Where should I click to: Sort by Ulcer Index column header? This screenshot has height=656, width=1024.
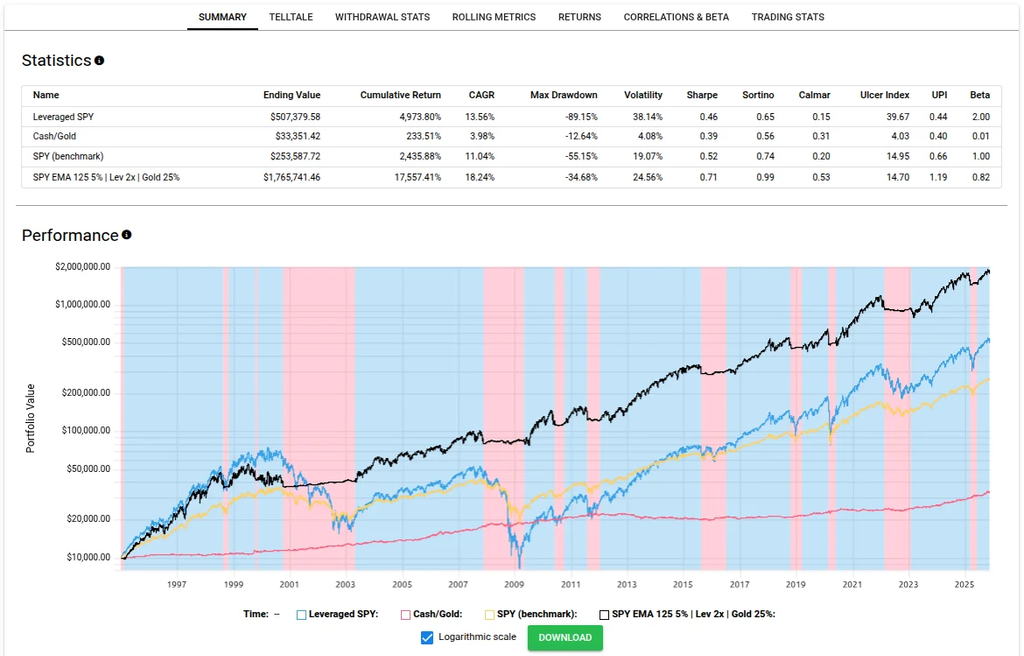pos(884,95)
